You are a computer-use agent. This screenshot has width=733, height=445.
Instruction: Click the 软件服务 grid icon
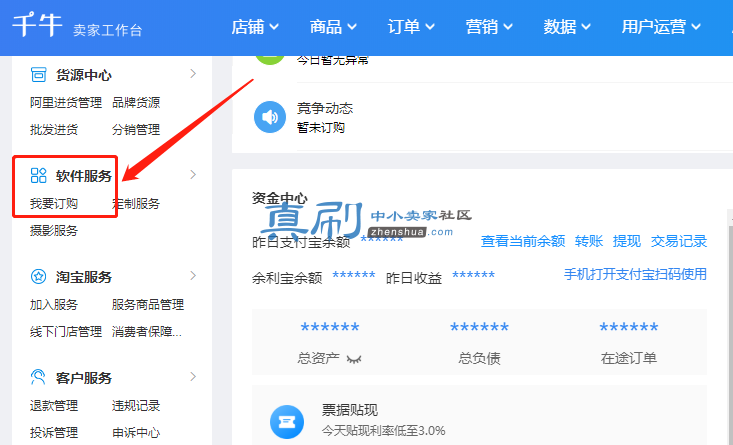pos(38,176)
